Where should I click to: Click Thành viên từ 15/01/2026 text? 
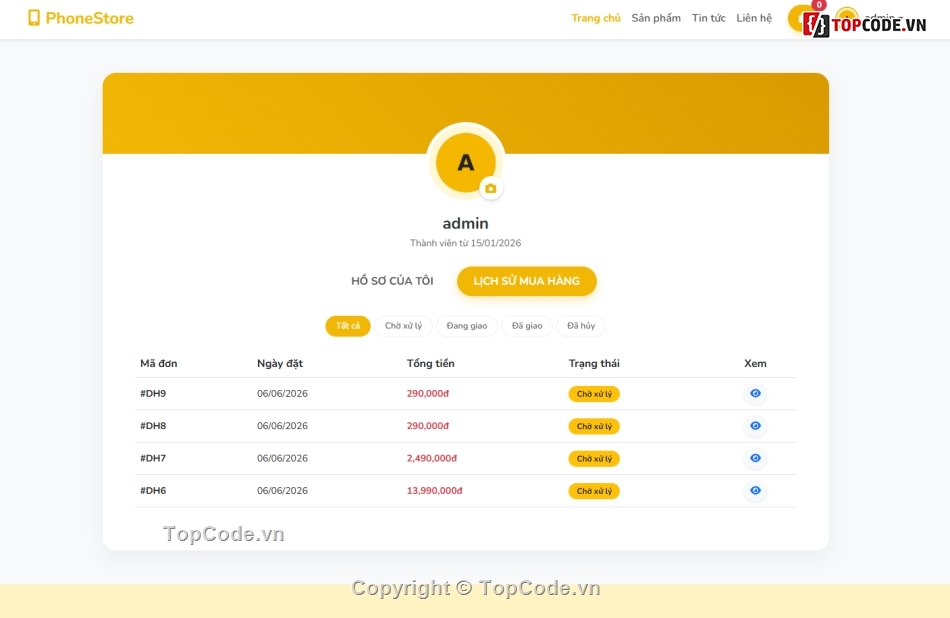(465, 243)
